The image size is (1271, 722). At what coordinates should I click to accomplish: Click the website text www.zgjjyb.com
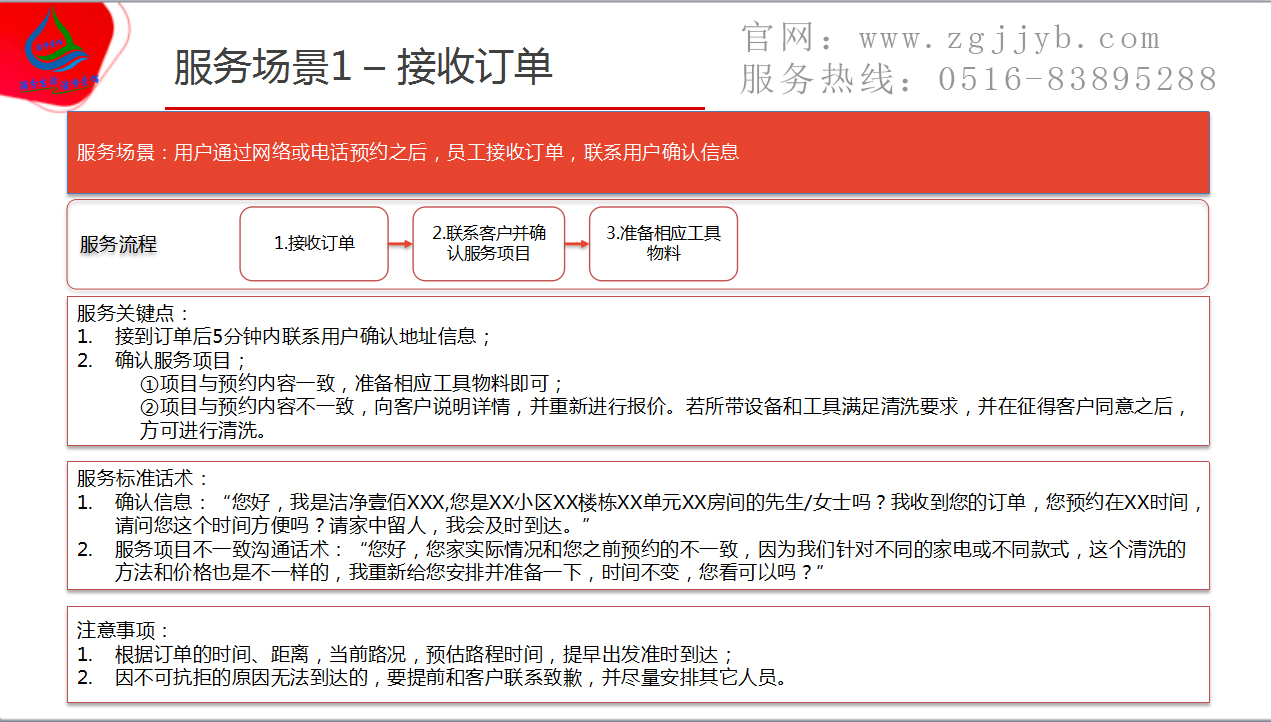[1009, 38]
